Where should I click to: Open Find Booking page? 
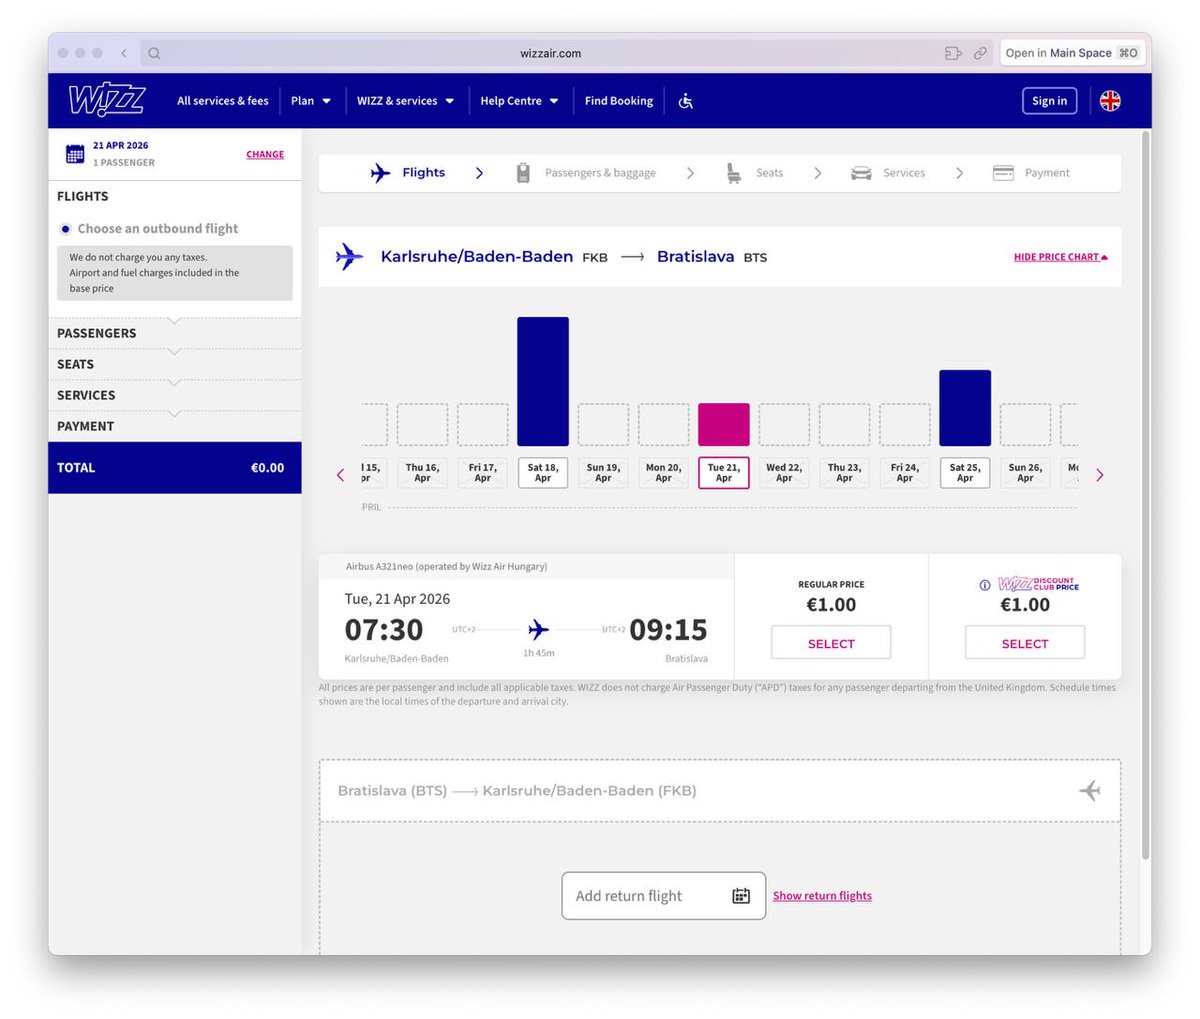coord(619,101)
